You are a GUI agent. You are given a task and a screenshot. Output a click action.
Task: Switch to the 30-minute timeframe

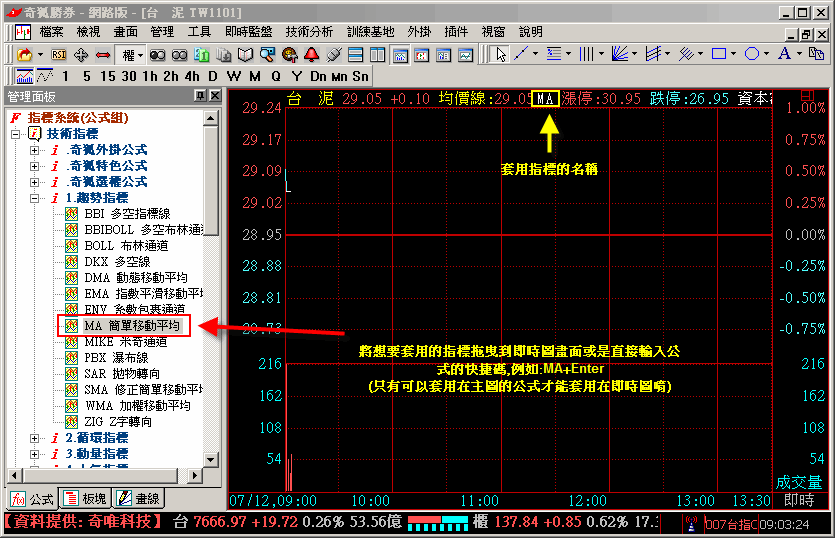pyautogui.click(x=126, y=76)
